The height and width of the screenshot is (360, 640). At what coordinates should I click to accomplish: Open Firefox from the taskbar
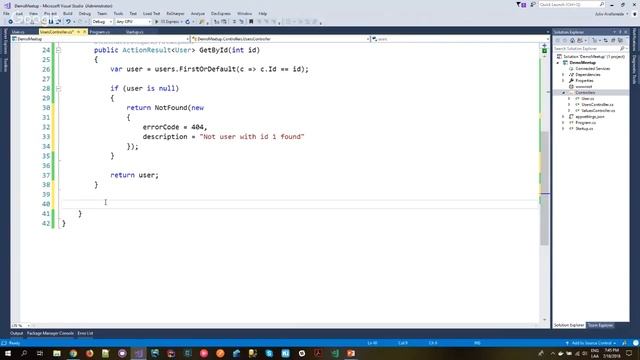tap(89, 353)
